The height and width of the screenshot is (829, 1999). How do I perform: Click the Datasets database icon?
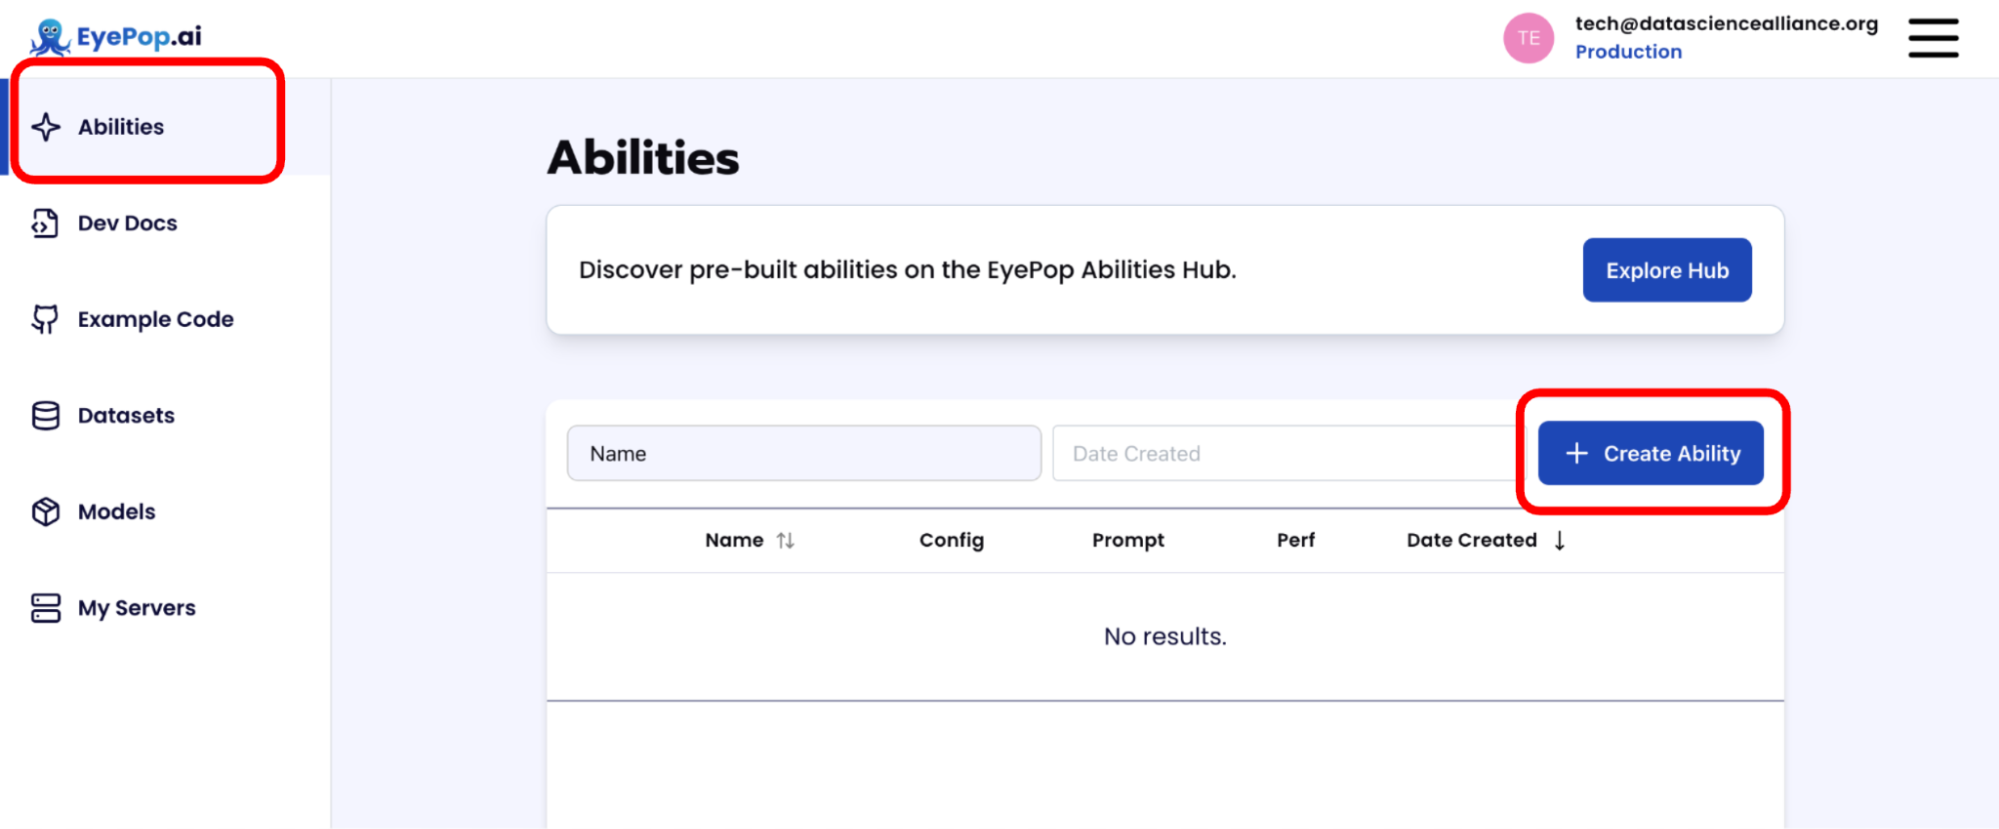coord(45,415)
